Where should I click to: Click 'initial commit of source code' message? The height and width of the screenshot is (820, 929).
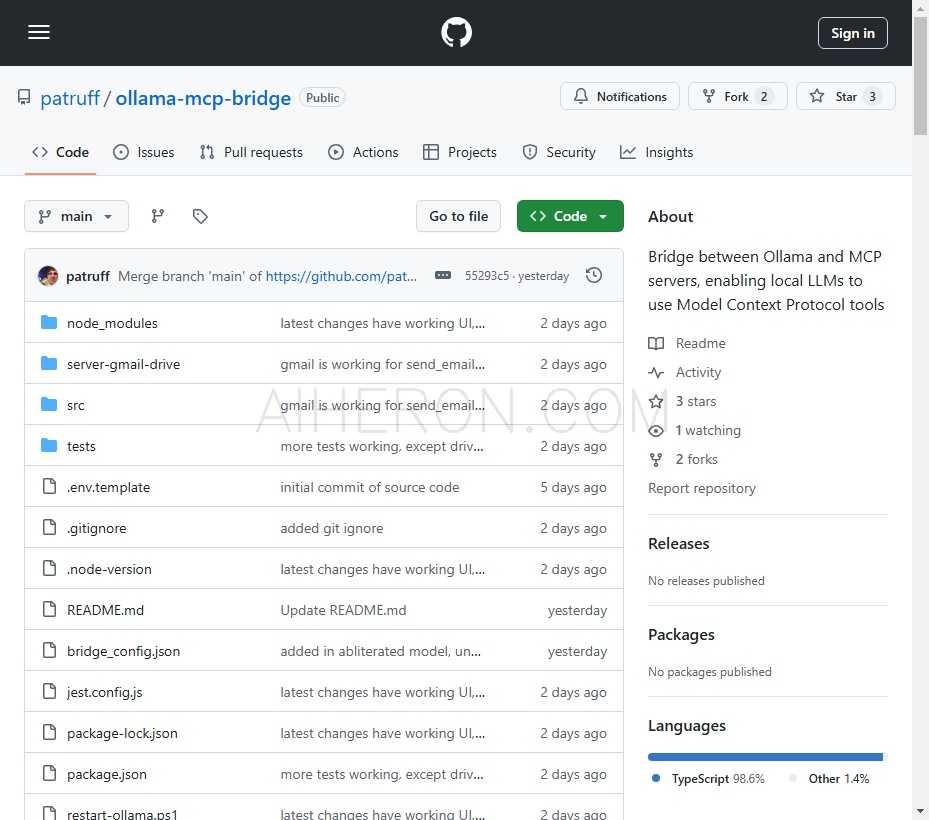point(370,488)
